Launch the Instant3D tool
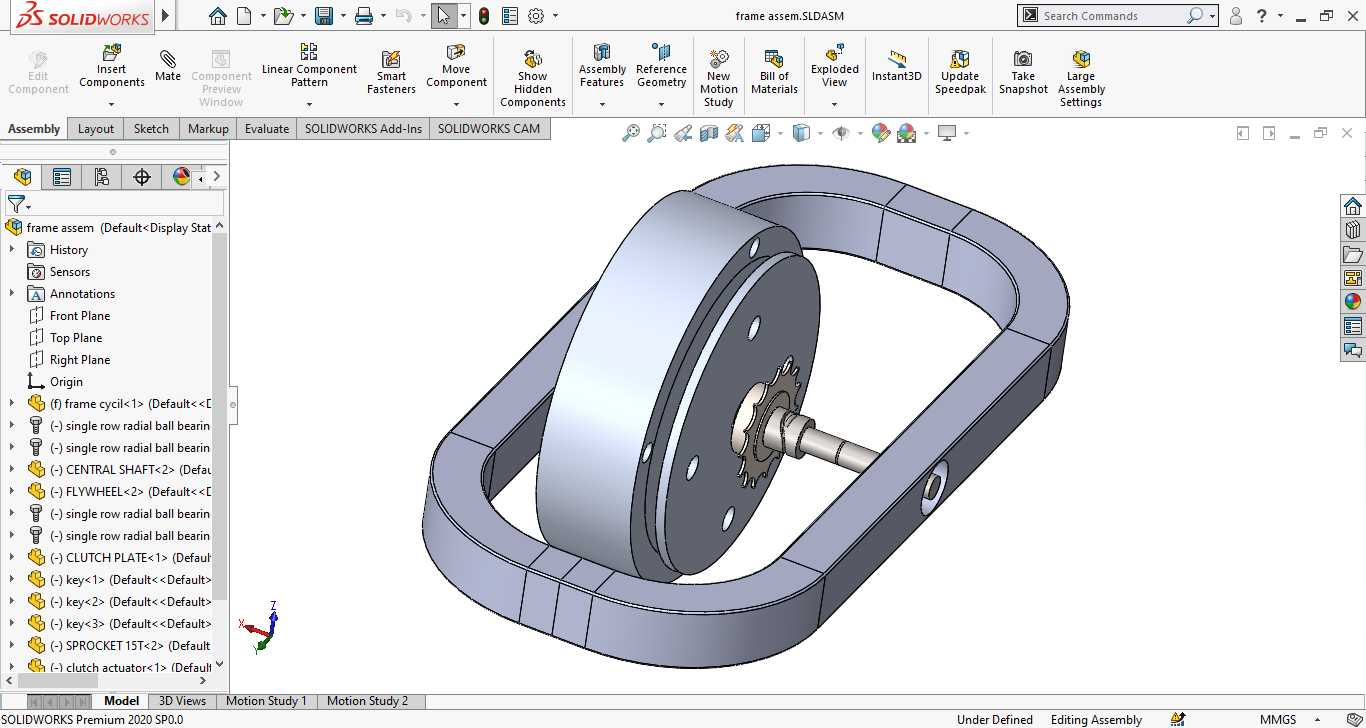This screenshot has width=1366, height=728. click(896, 66)
